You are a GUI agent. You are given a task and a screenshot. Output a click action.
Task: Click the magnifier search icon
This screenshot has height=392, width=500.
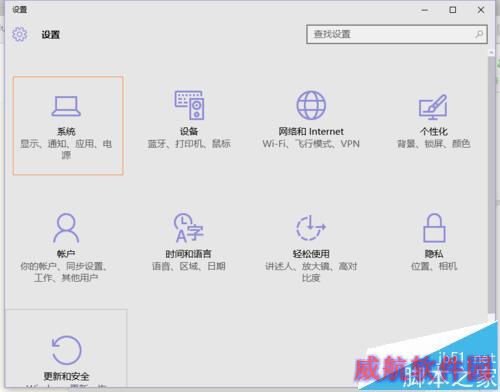coord(479,34)
